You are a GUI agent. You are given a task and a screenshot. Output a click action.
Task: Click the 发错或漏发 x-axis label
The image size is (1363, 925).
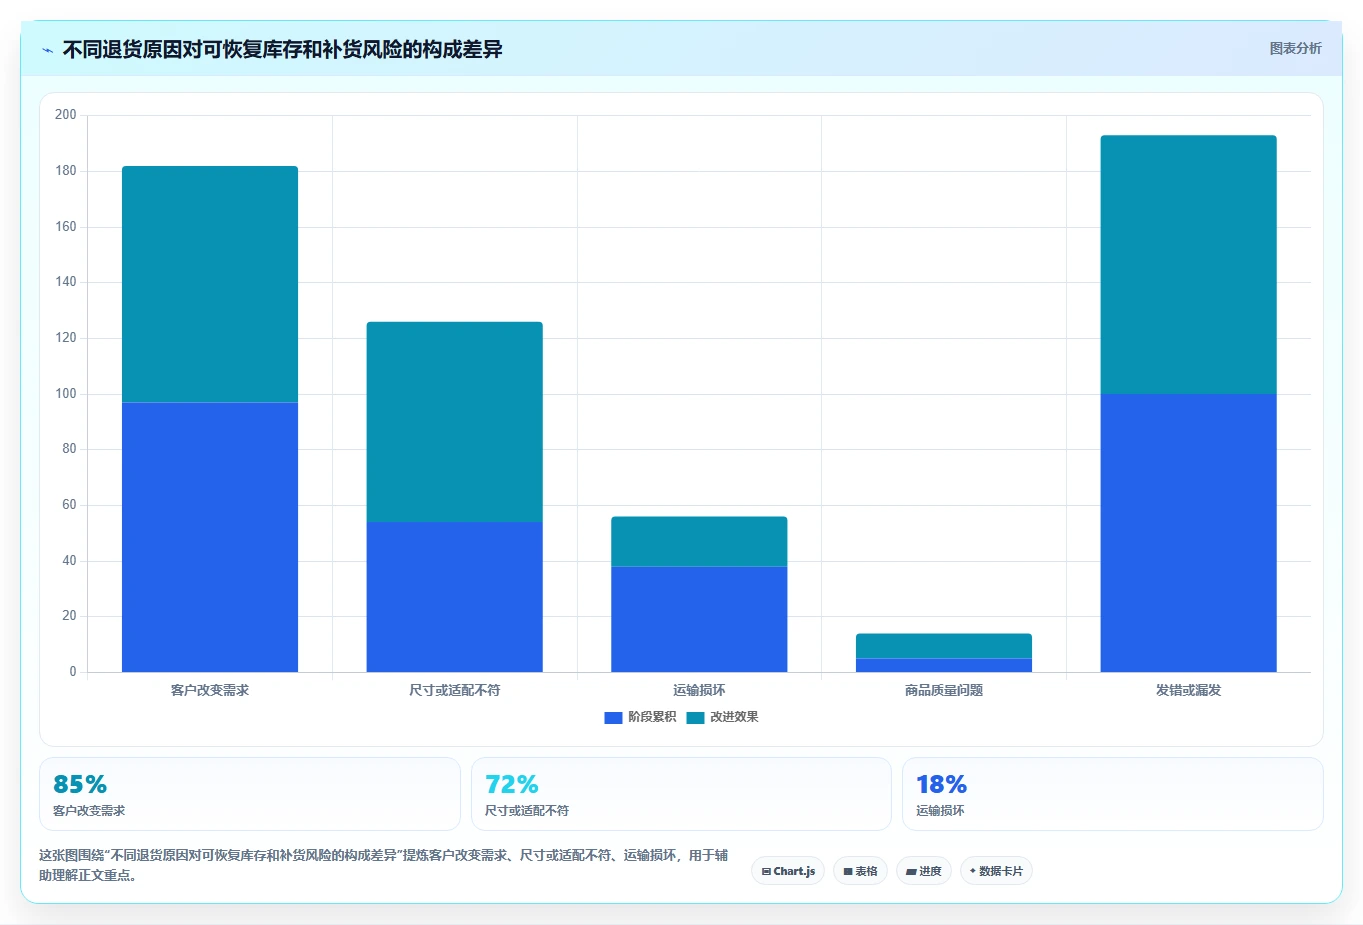tap(1189, 690)
